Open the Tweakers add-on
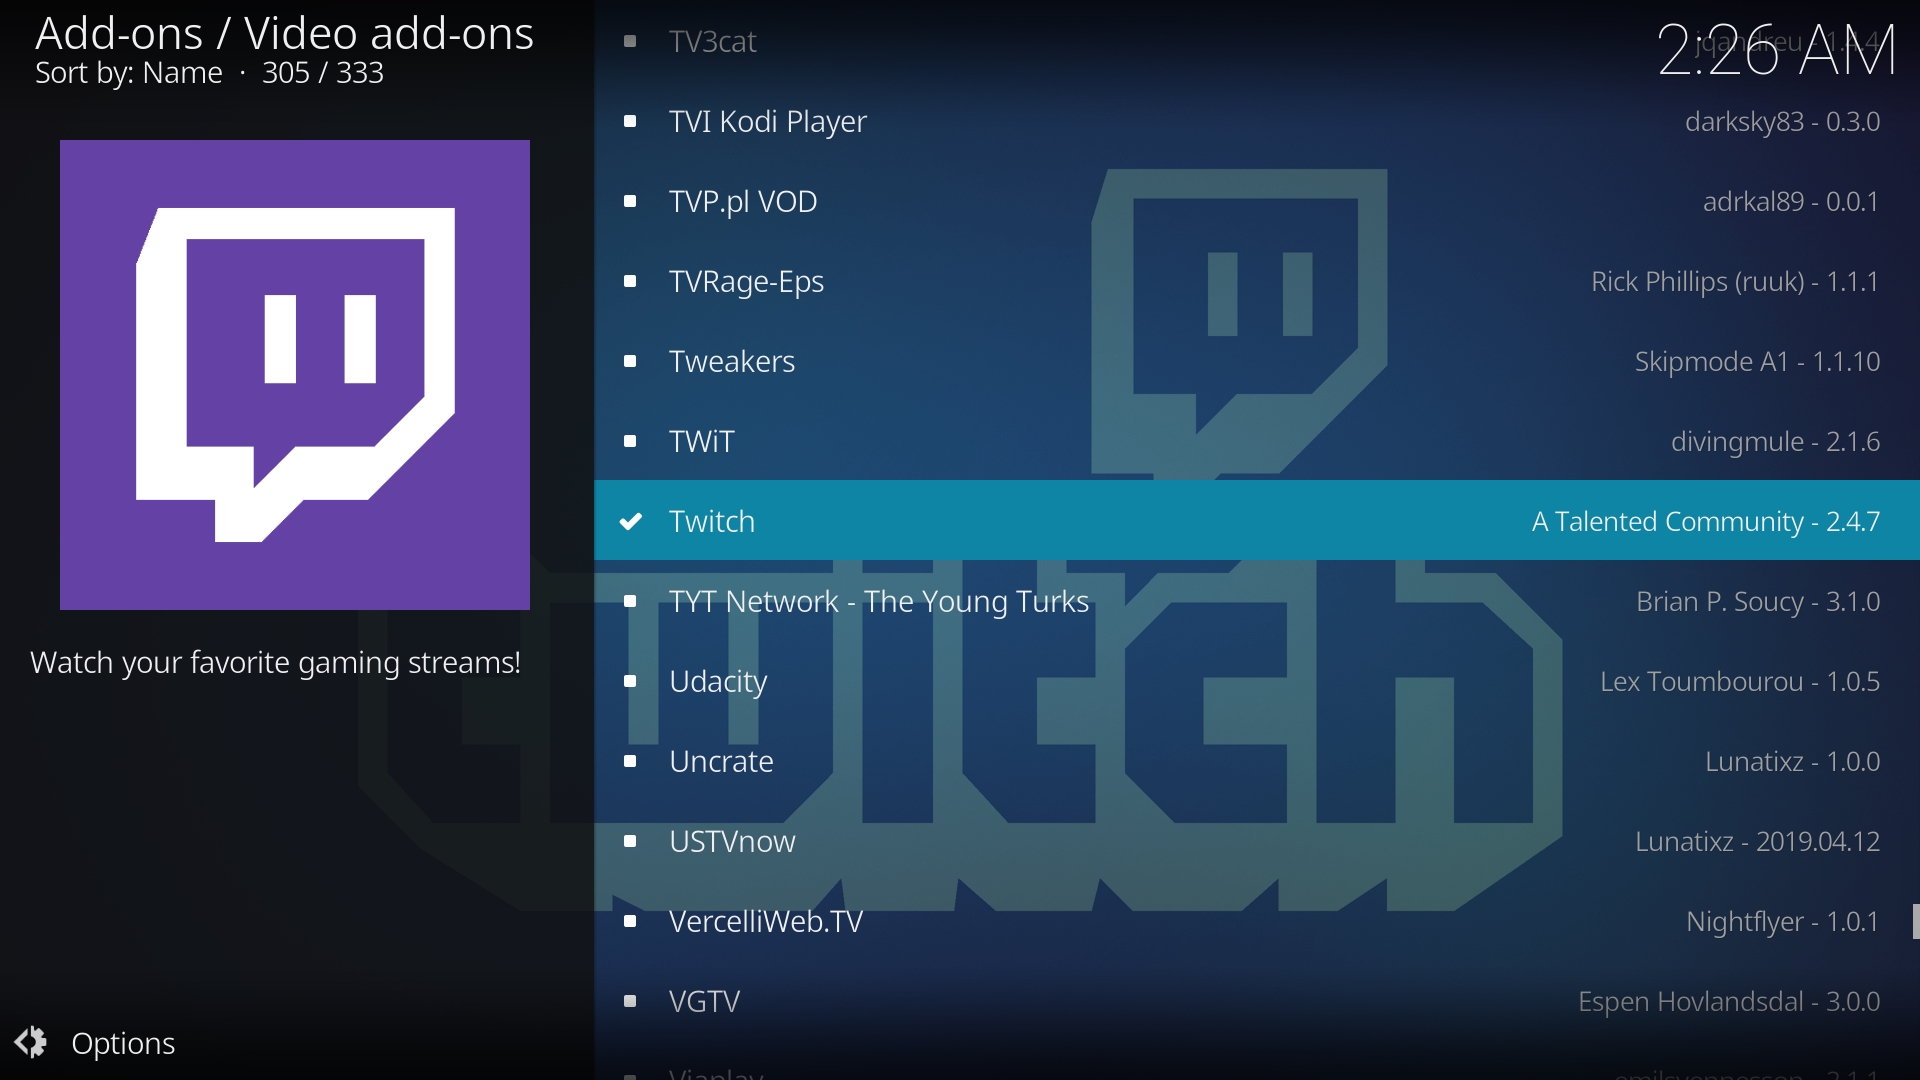The image size is (1920, 1080). tap(731, 362)
